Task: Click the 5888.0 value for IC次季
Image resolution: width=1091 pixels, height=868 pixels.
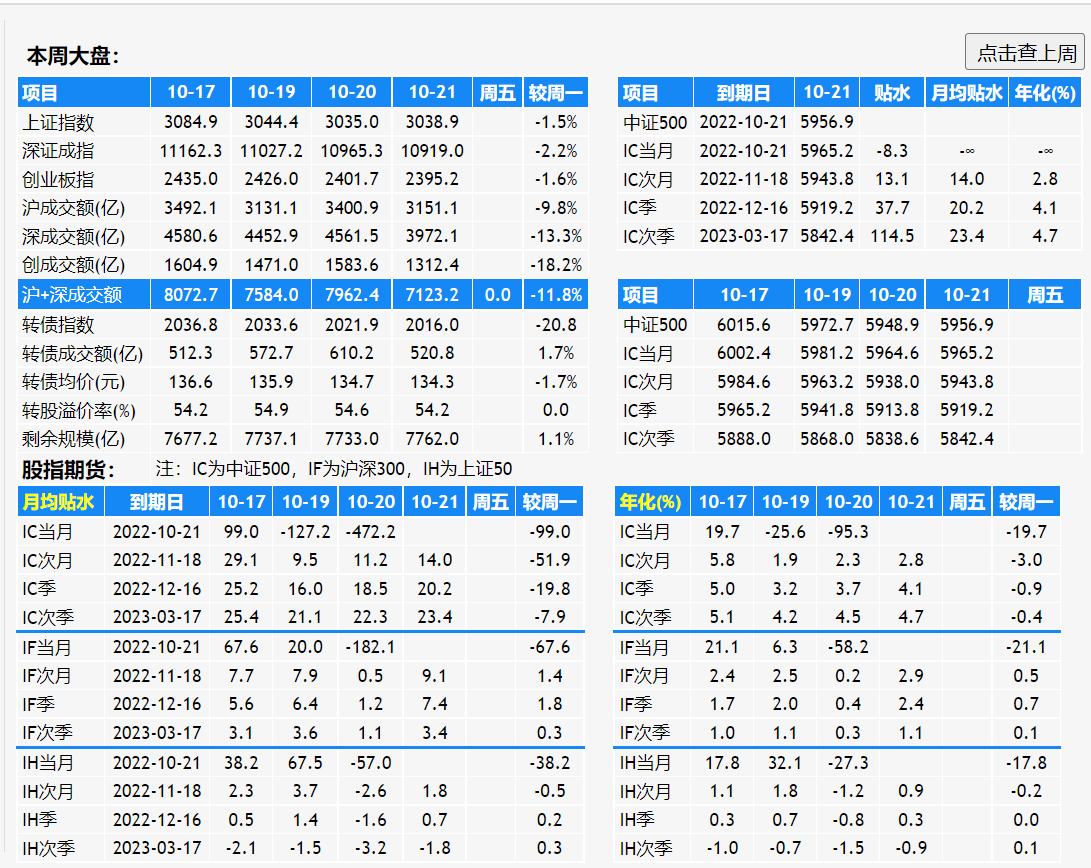Action: tap(744, 438)
